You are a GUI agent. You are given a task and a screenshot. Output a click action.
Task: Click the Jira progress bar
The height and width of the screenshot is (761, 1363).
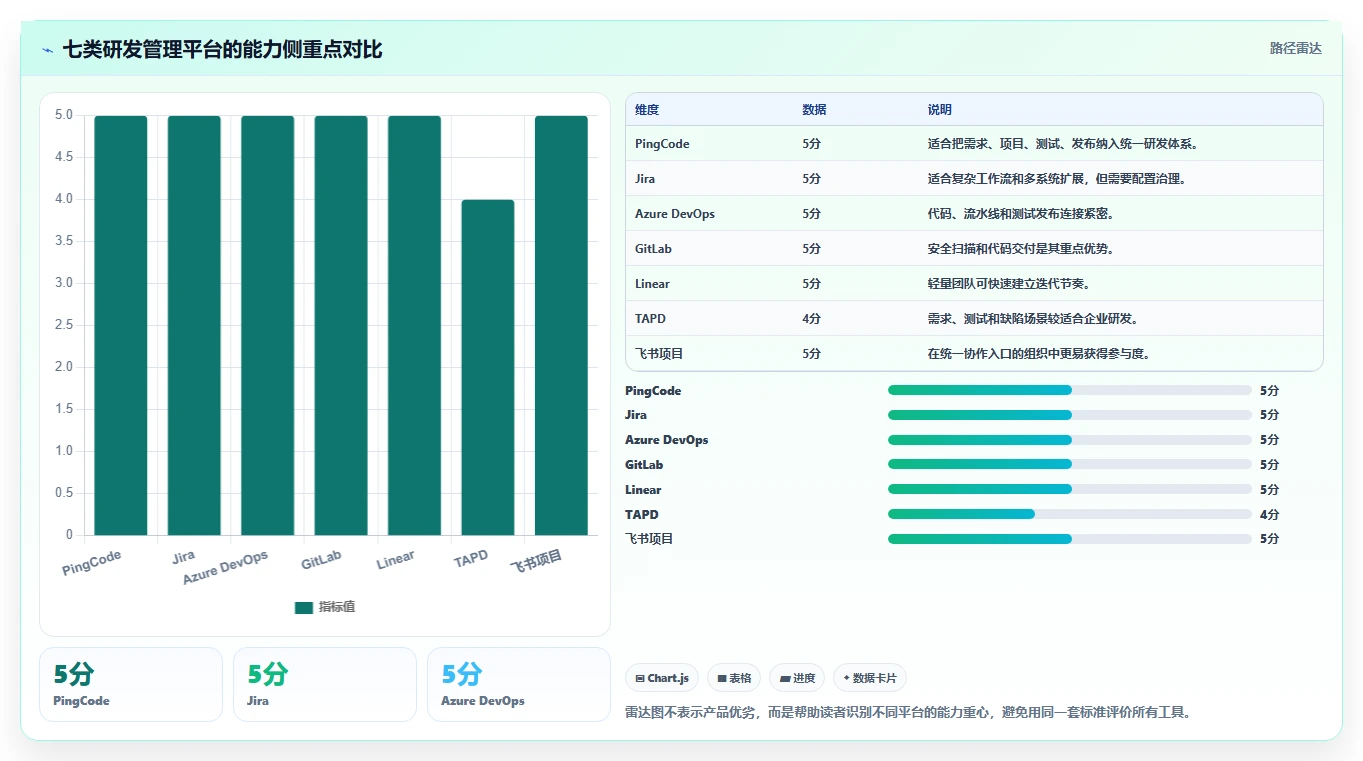[1070, 415]
